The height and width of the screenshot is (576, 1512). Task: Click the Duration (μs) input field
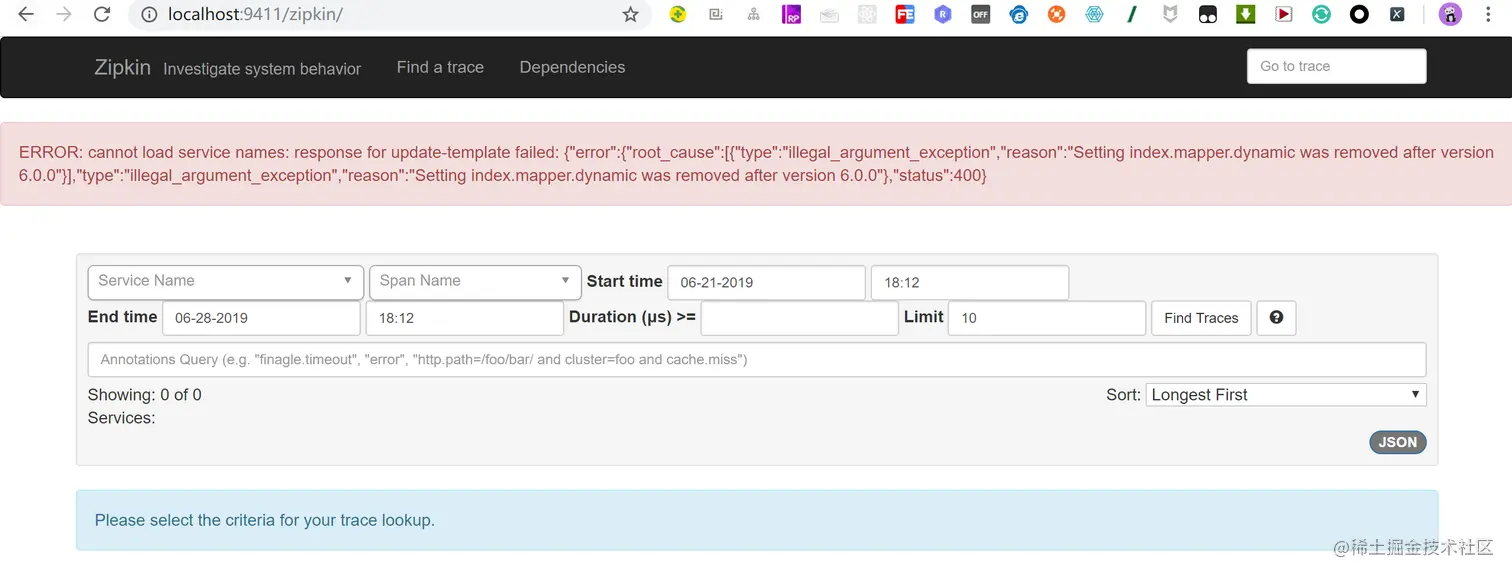point(800,318)
